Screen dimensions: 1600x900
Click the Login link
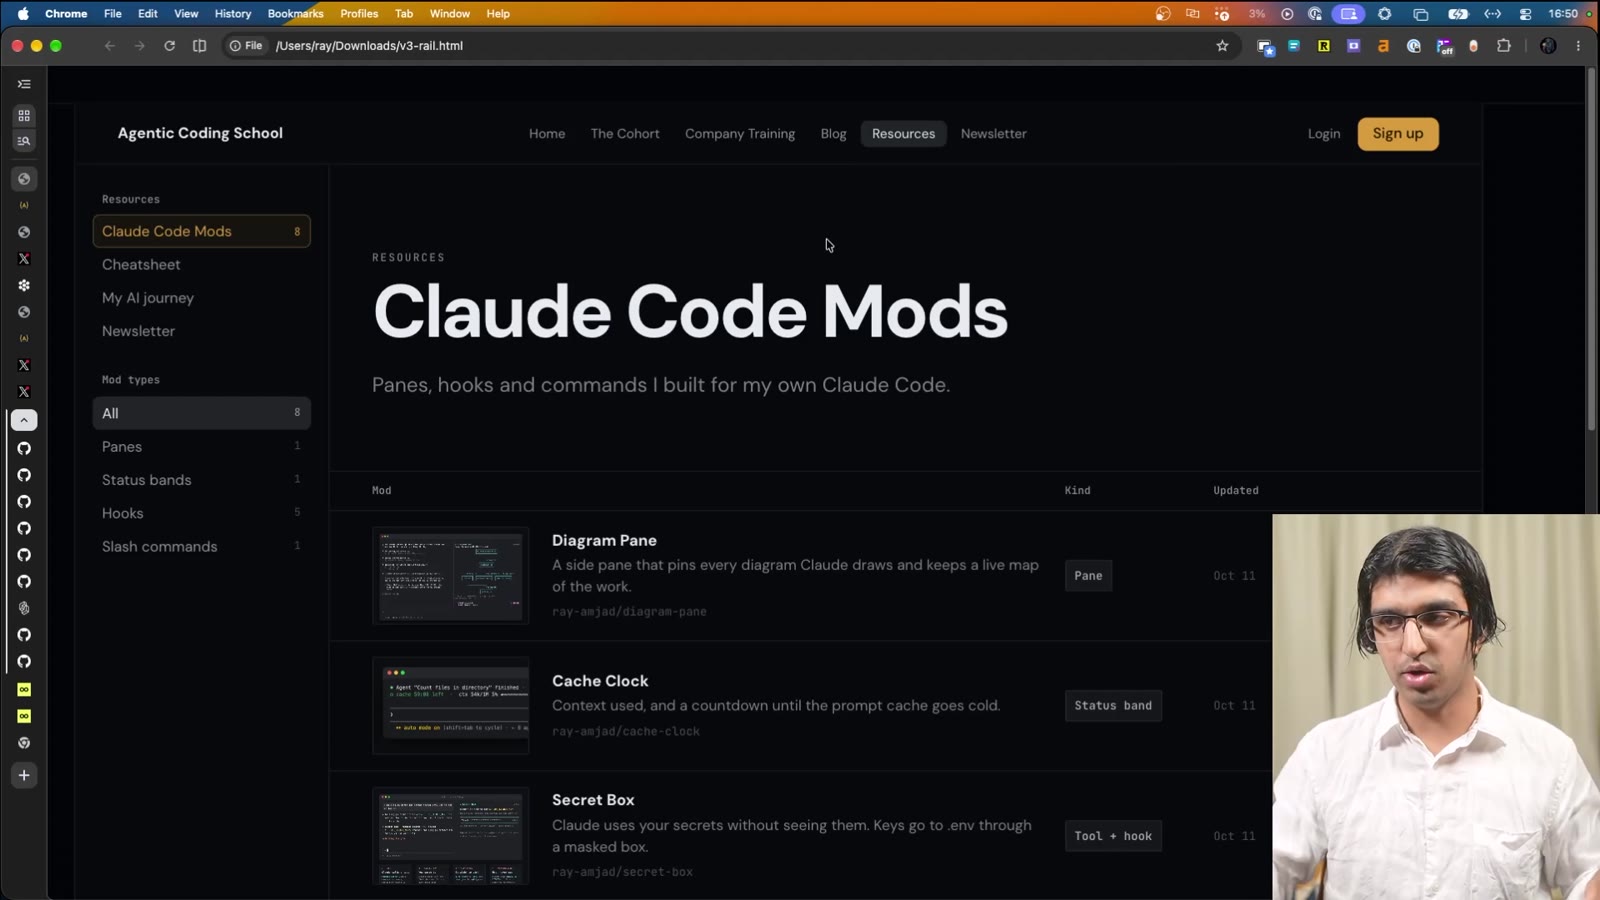pos(1324,134)
